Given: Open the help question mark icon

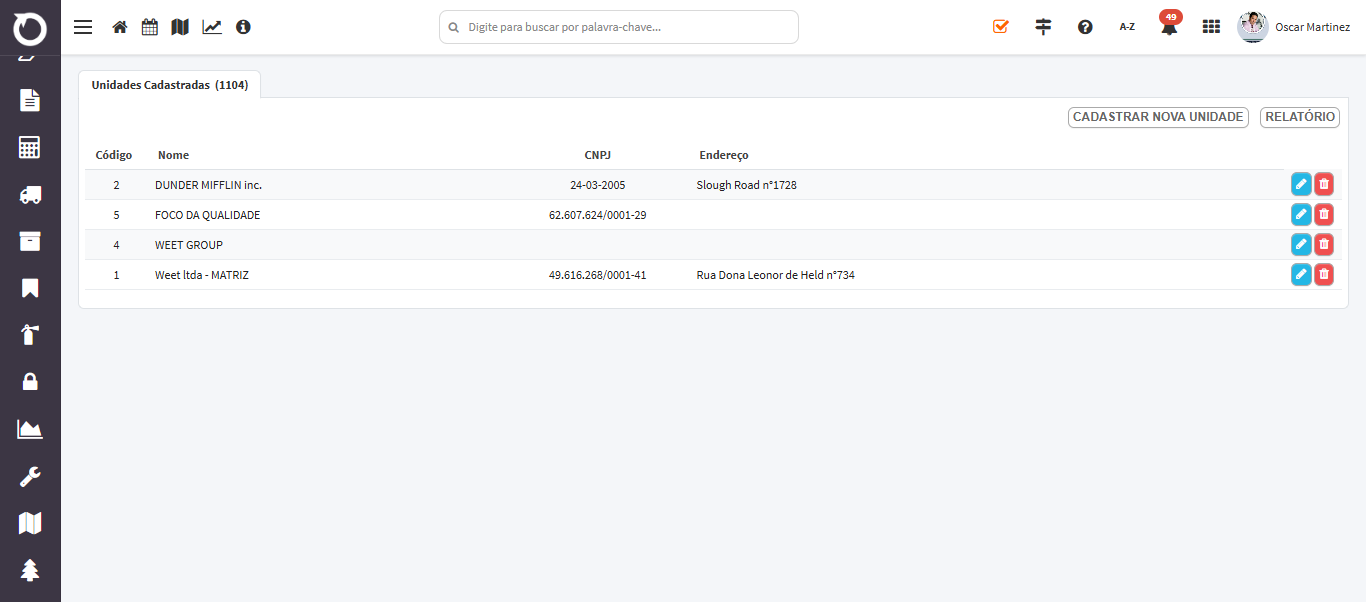Looking at the screenshot, I should 1085,27.
